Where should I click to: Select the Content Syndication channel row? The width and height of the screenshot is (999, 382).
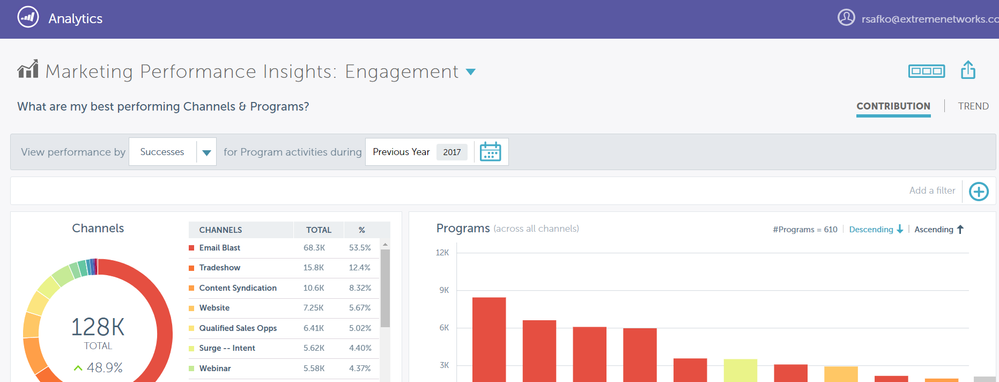coord(284,288)
